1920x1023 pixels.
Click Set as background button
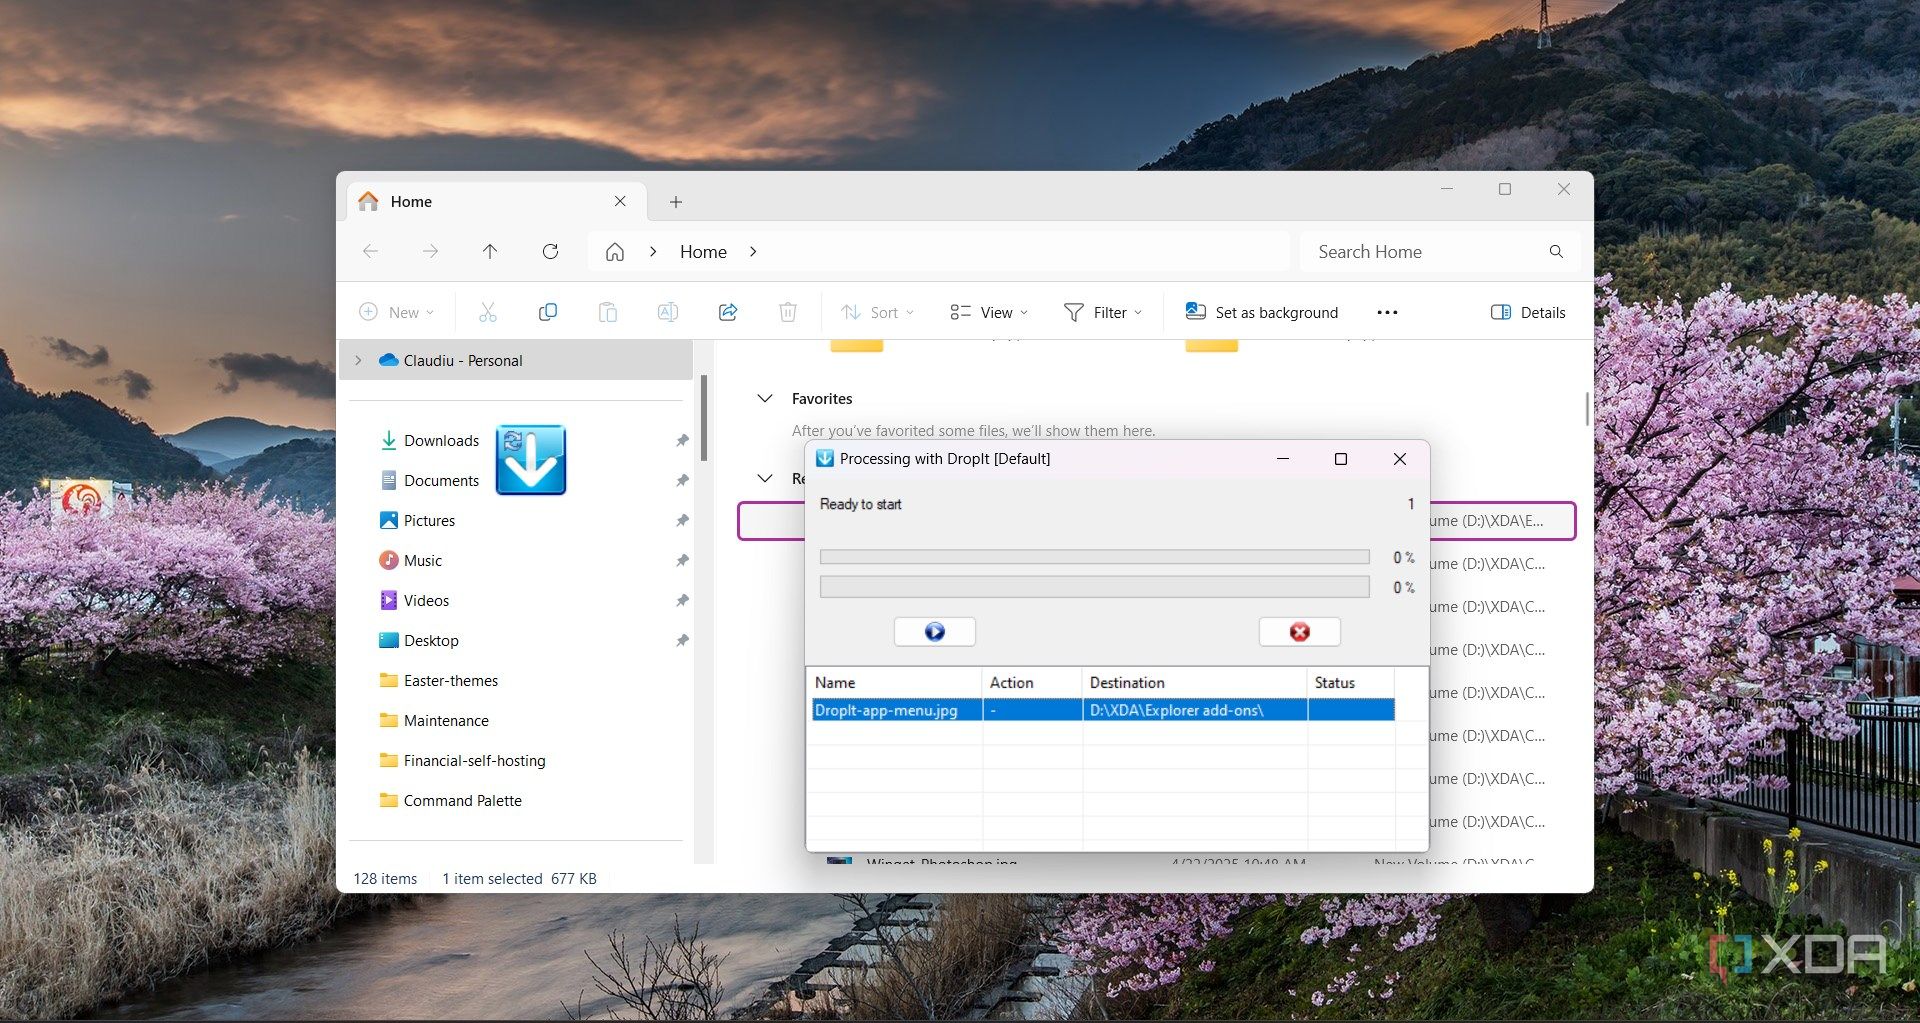(x=1262, y=312)
